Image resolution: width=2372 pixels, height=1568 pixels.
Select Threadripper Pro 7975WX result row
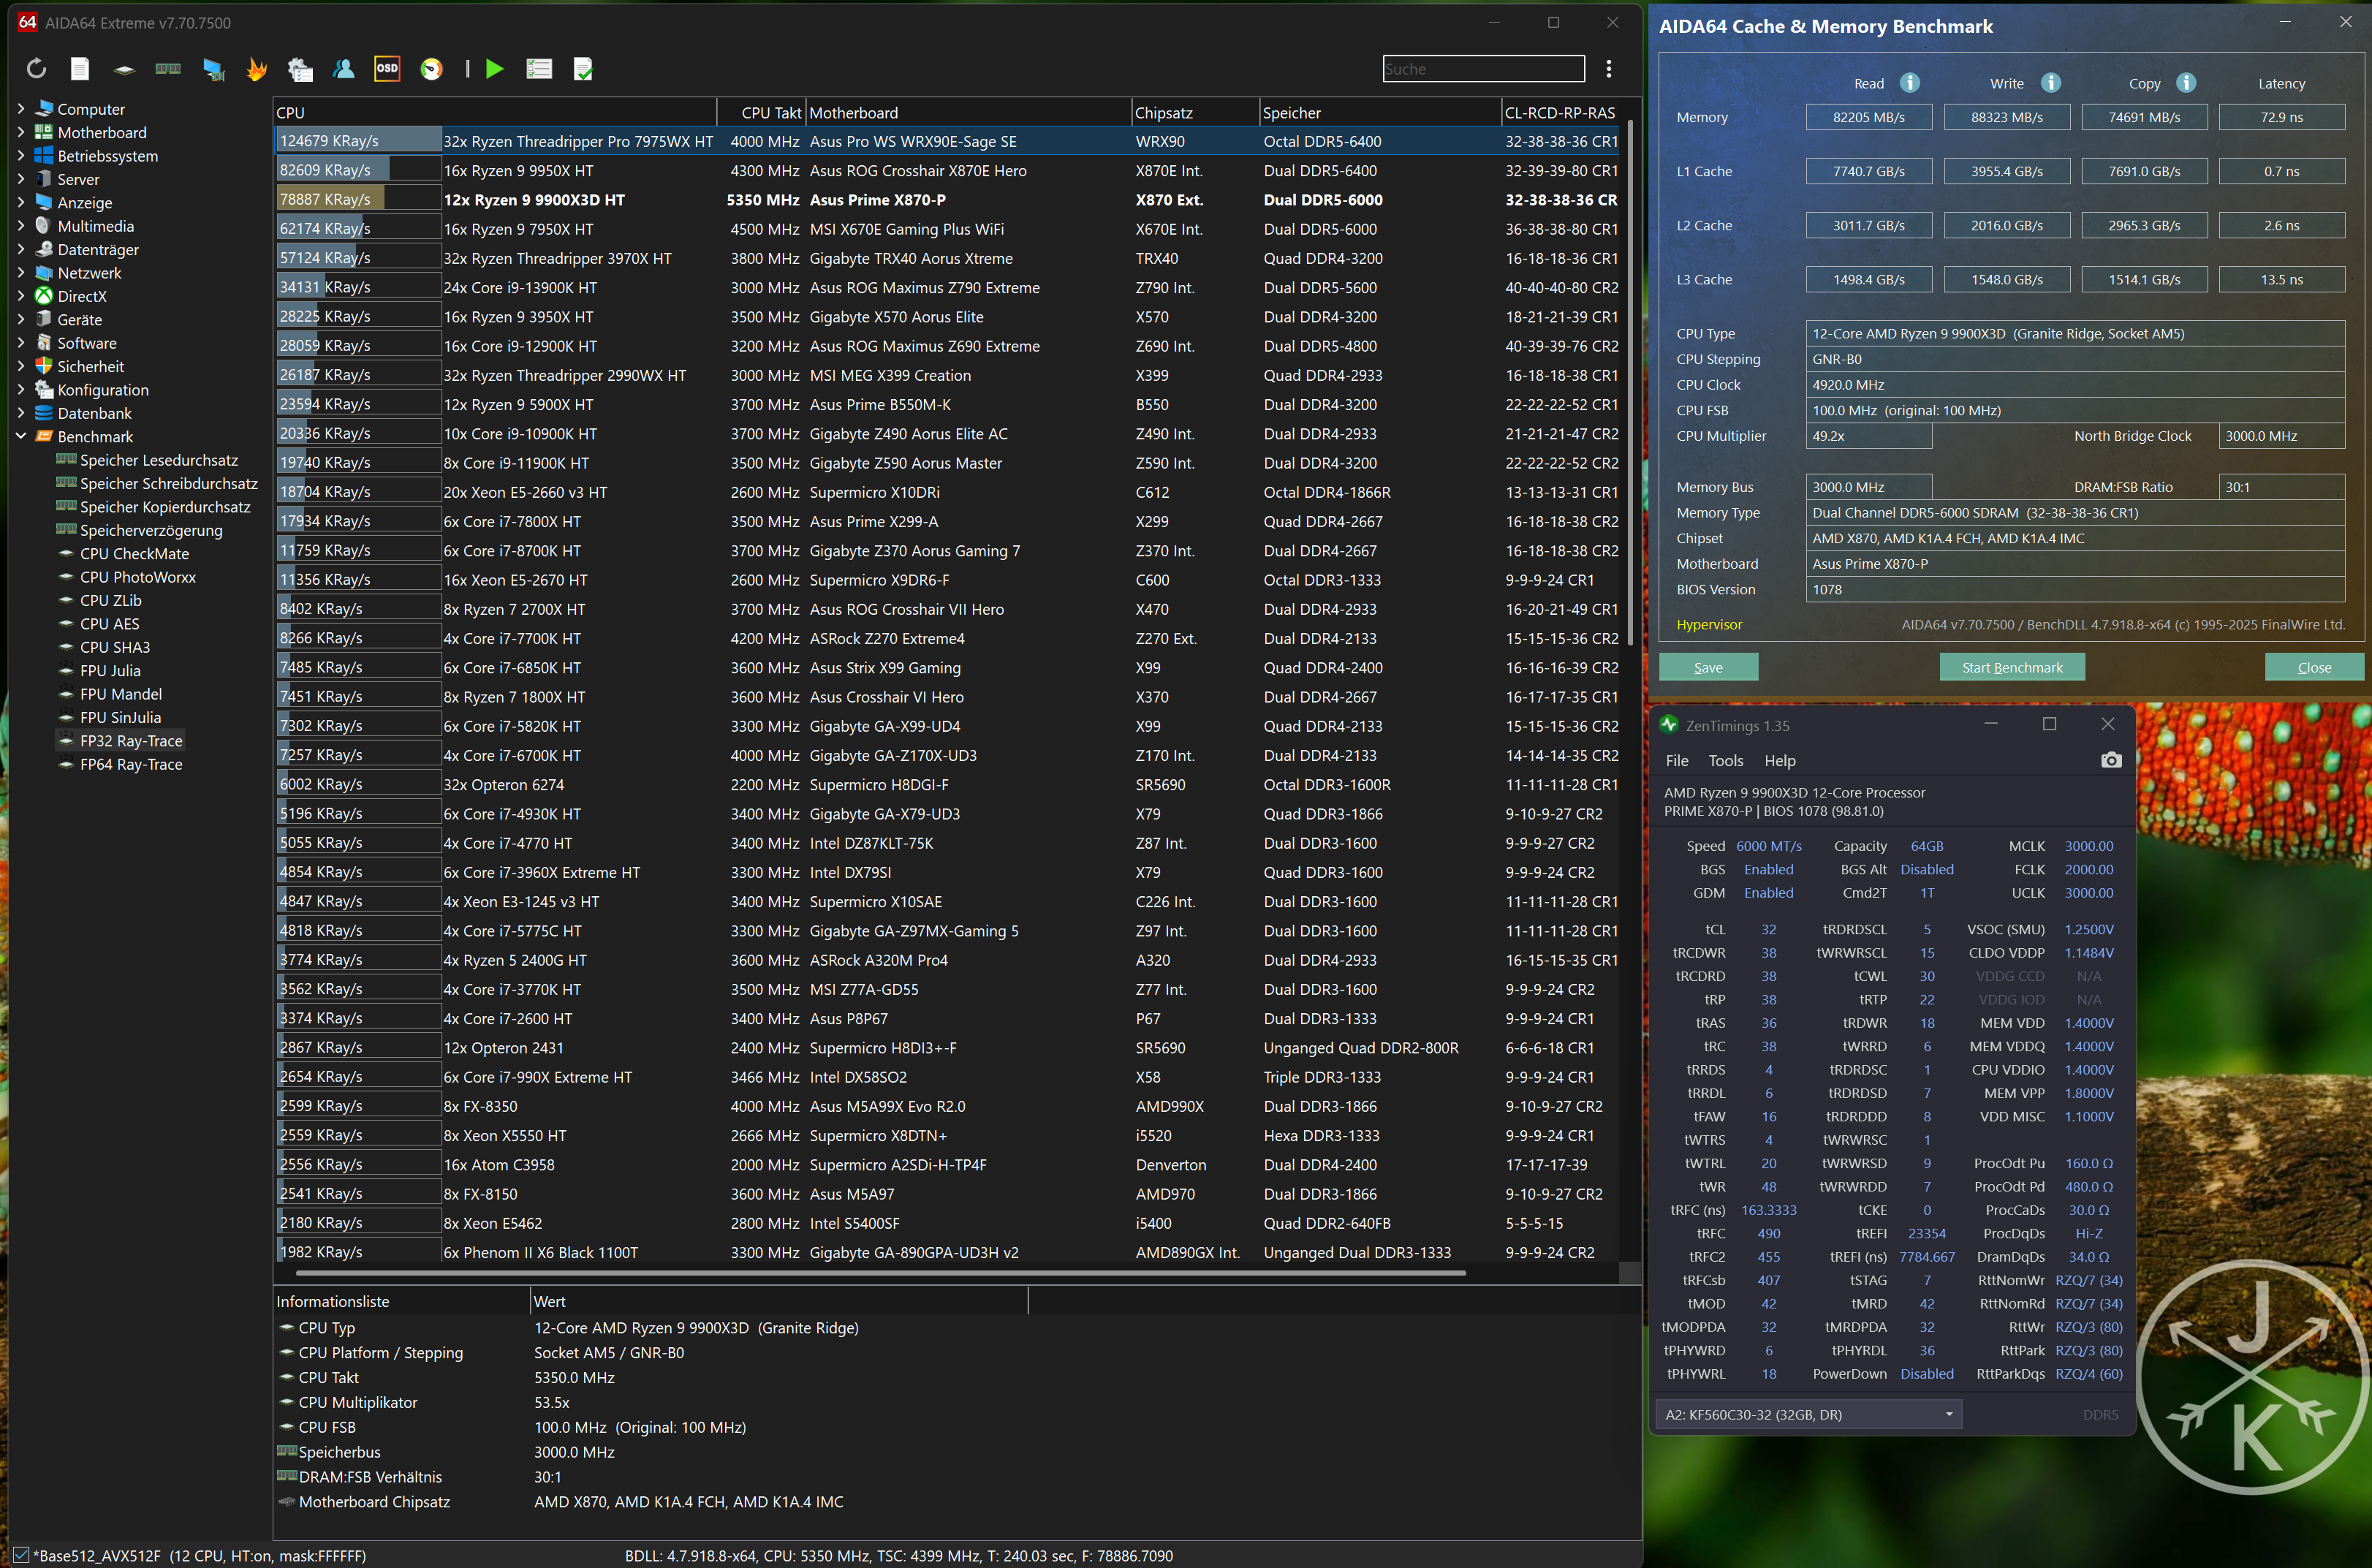(x=947, y=141)
